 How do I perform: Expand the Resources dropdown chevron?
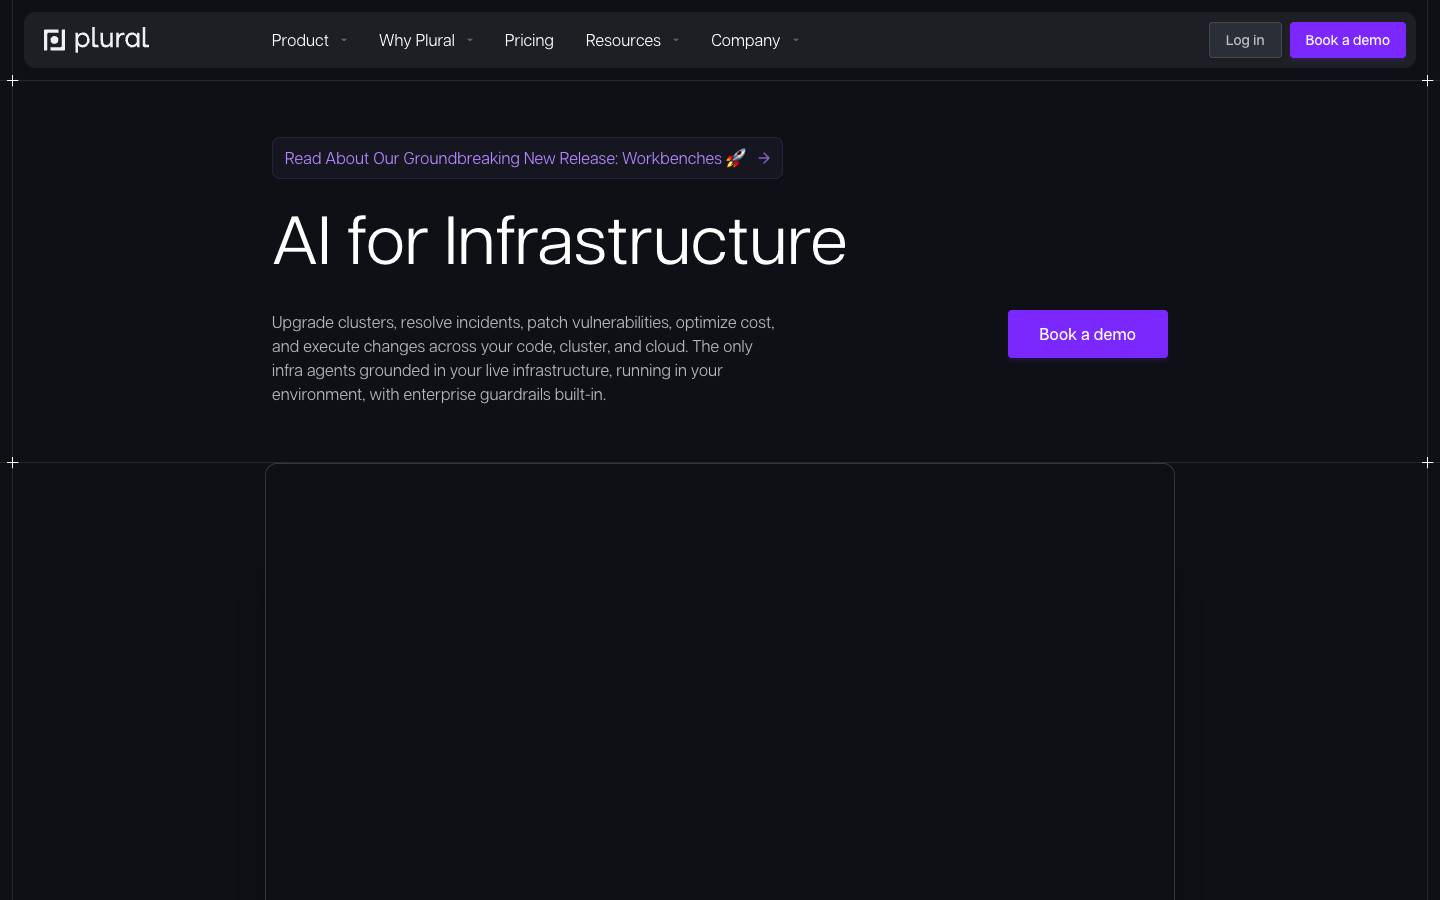click(x=676, y=40)
